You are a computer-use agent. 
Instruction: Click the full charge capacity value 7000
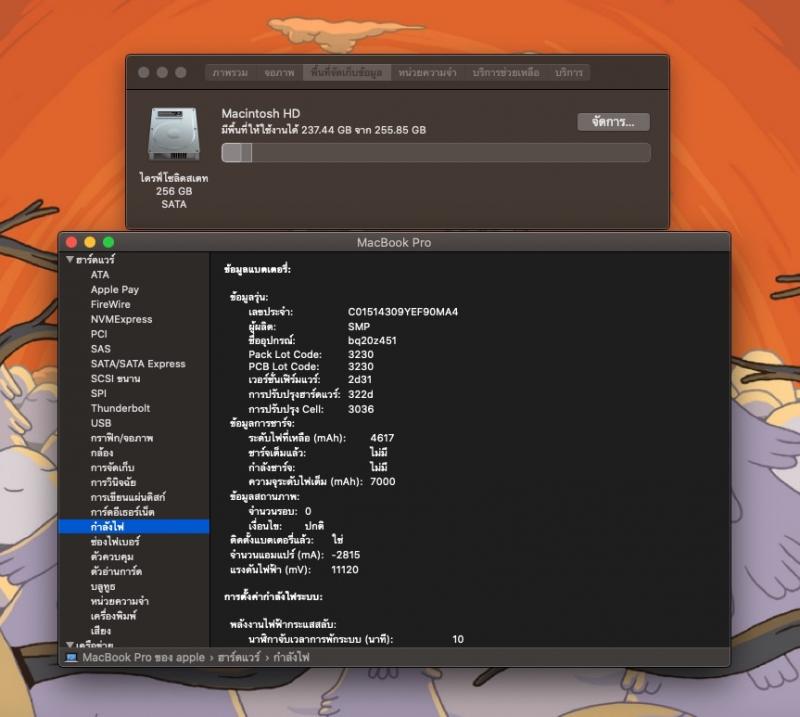pyautogui.click(x=383, y=481)
